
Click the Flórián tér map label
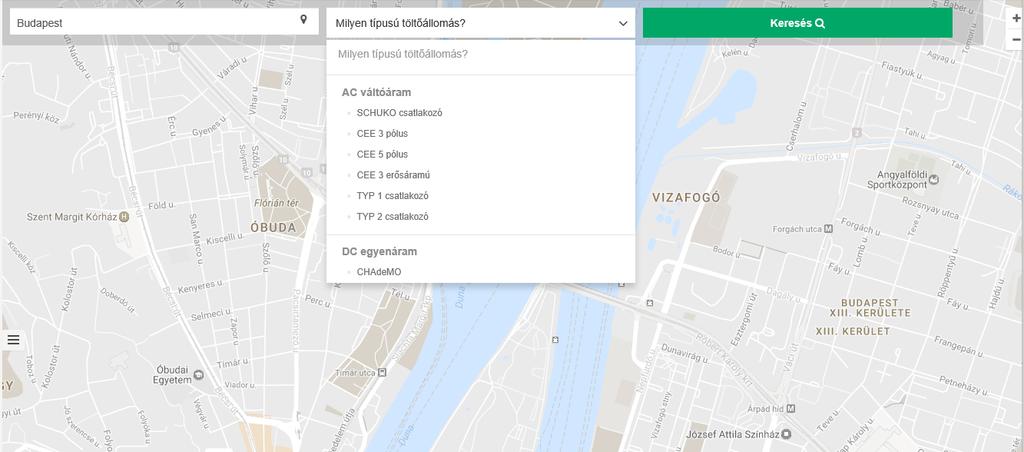click(x=276, y=203)
